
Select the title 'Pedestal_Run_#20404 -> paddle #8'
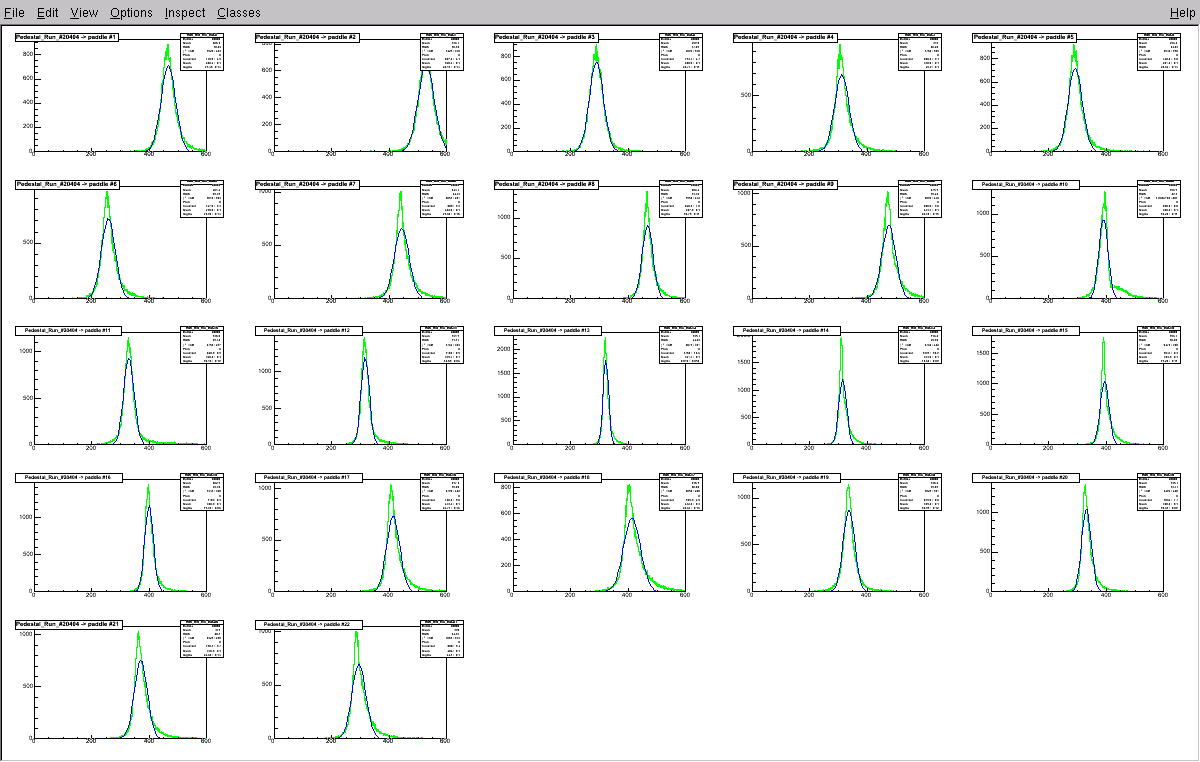[546, 185]
